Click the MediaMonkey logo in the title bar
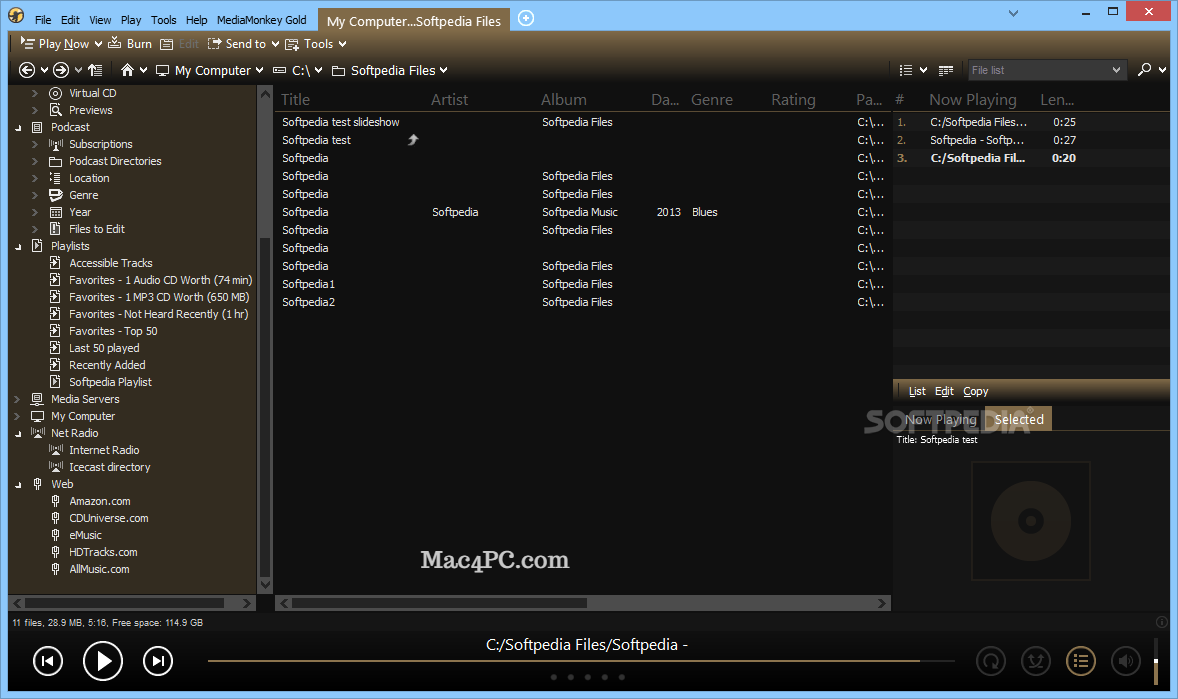 [x=16, y=16]
